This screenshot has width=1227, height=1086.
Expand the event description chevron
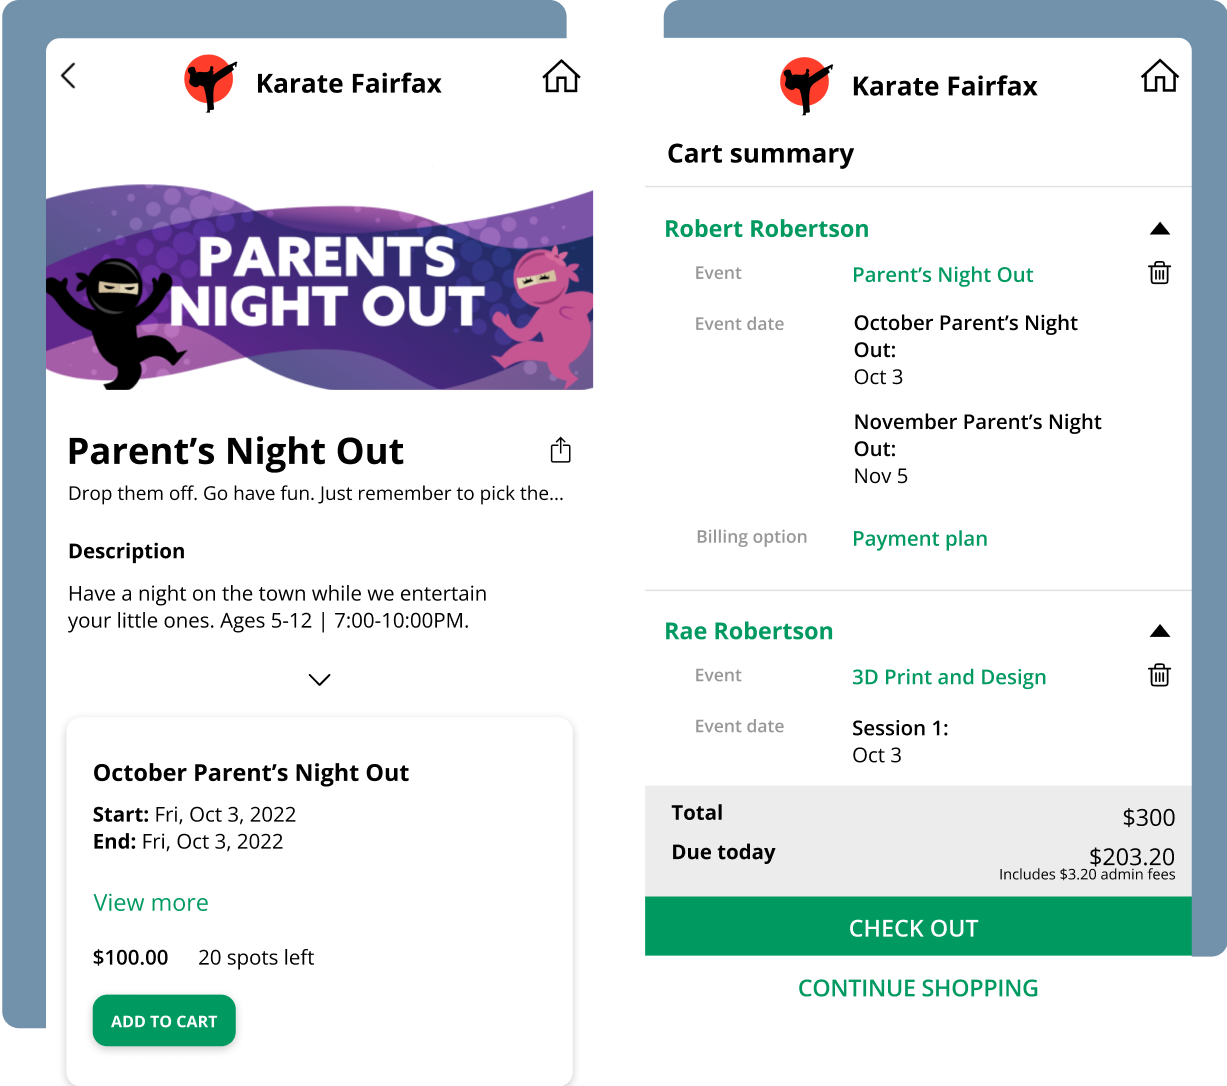[319, 680]
